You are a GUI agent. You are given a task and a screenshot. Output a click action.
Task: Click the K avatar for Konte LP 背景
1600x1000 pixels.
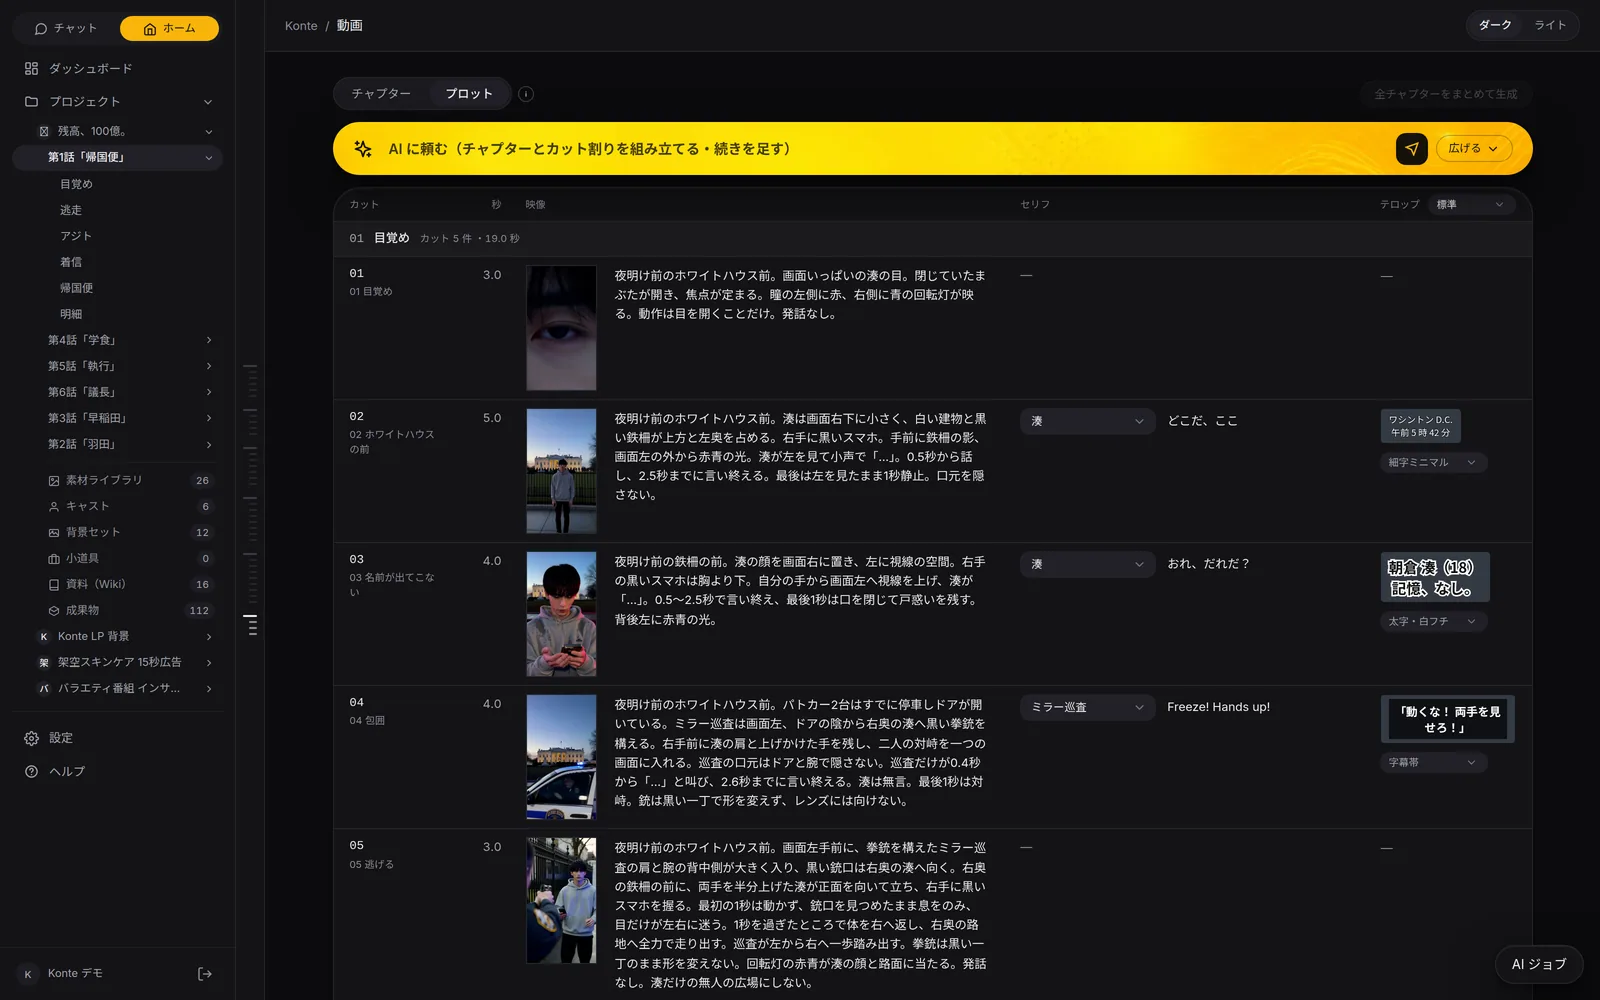click(x=44, y=637)
